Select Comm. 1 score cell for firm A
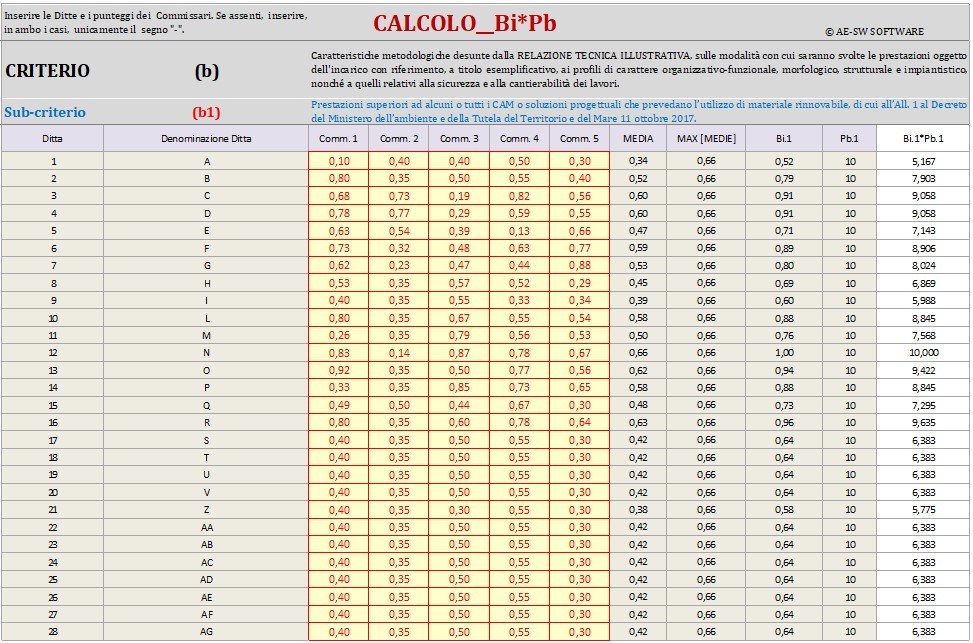Viewport: 973px width, 643px height. click(339, 161)
